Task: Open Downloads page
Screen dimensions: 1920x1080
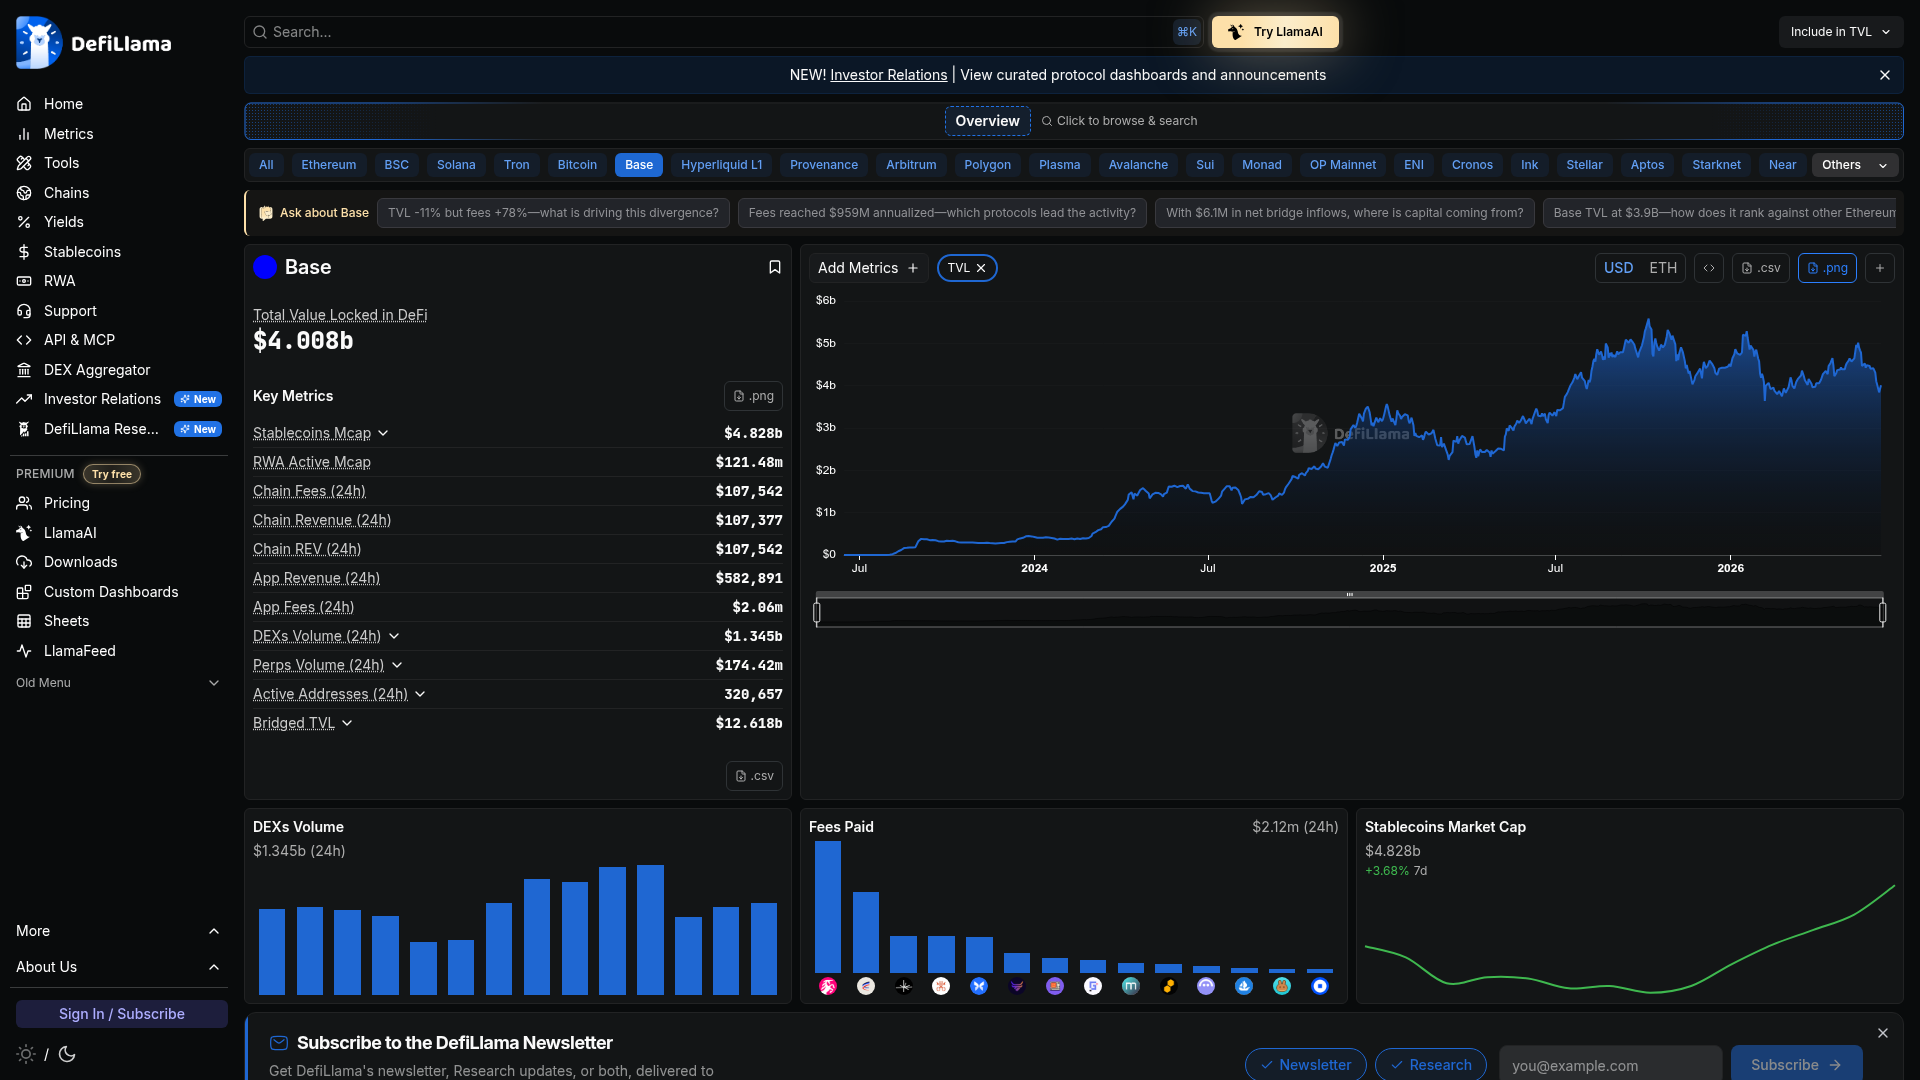Action: tap(80, 562)
